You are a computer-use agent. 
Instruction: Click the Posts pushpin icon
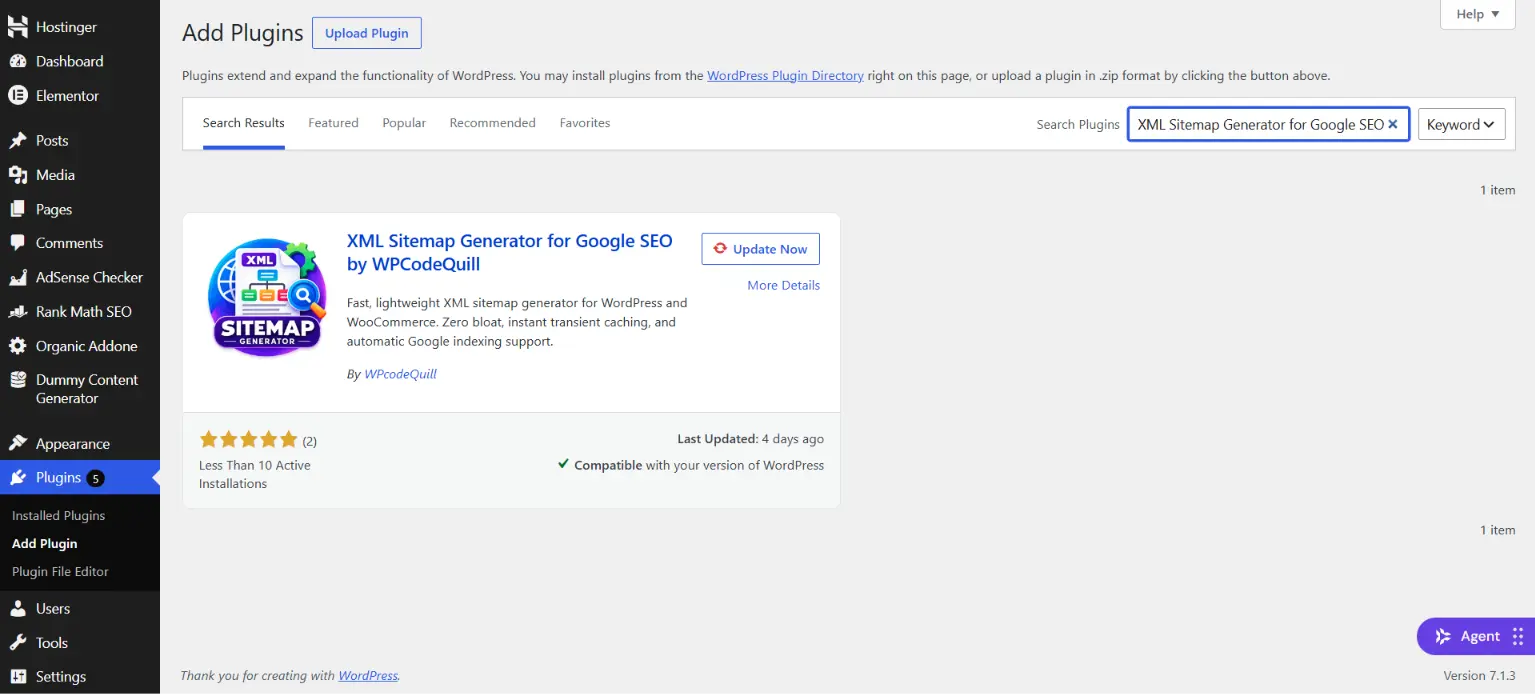pyautogui.click(x=18, y=141)
